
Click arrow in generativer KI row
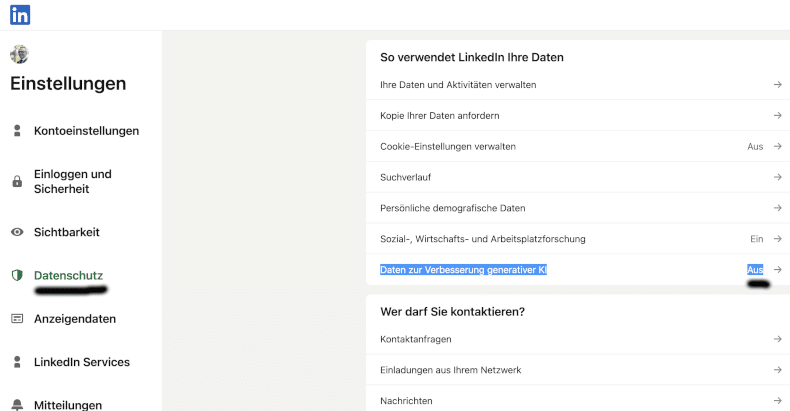point(777,269)
